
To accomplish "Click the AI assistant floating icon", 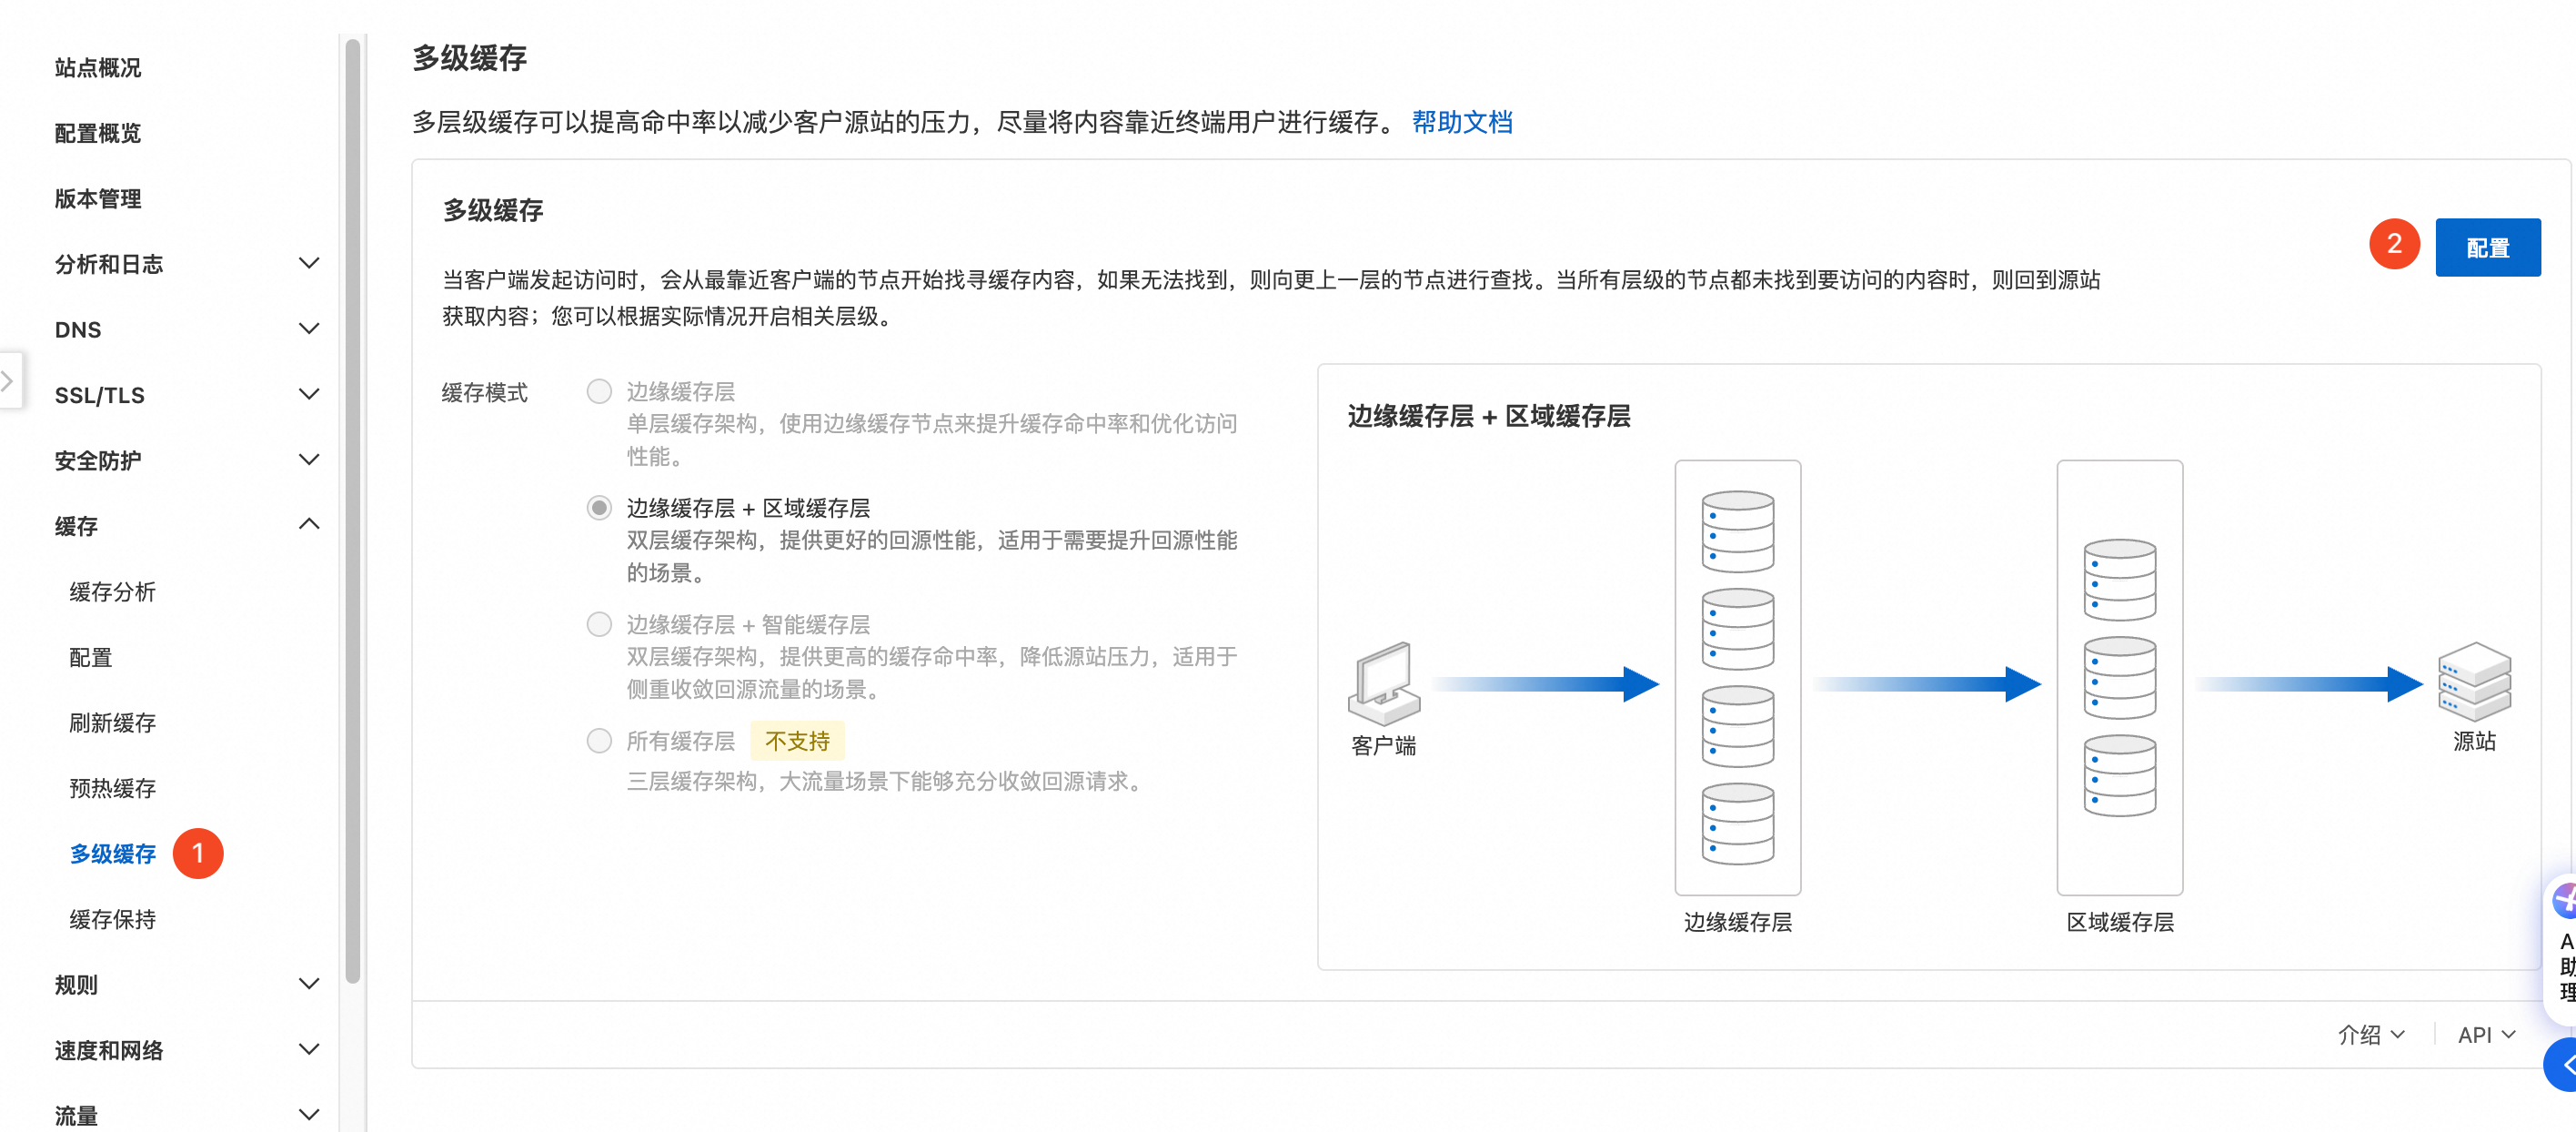I will click(2564, 900).
